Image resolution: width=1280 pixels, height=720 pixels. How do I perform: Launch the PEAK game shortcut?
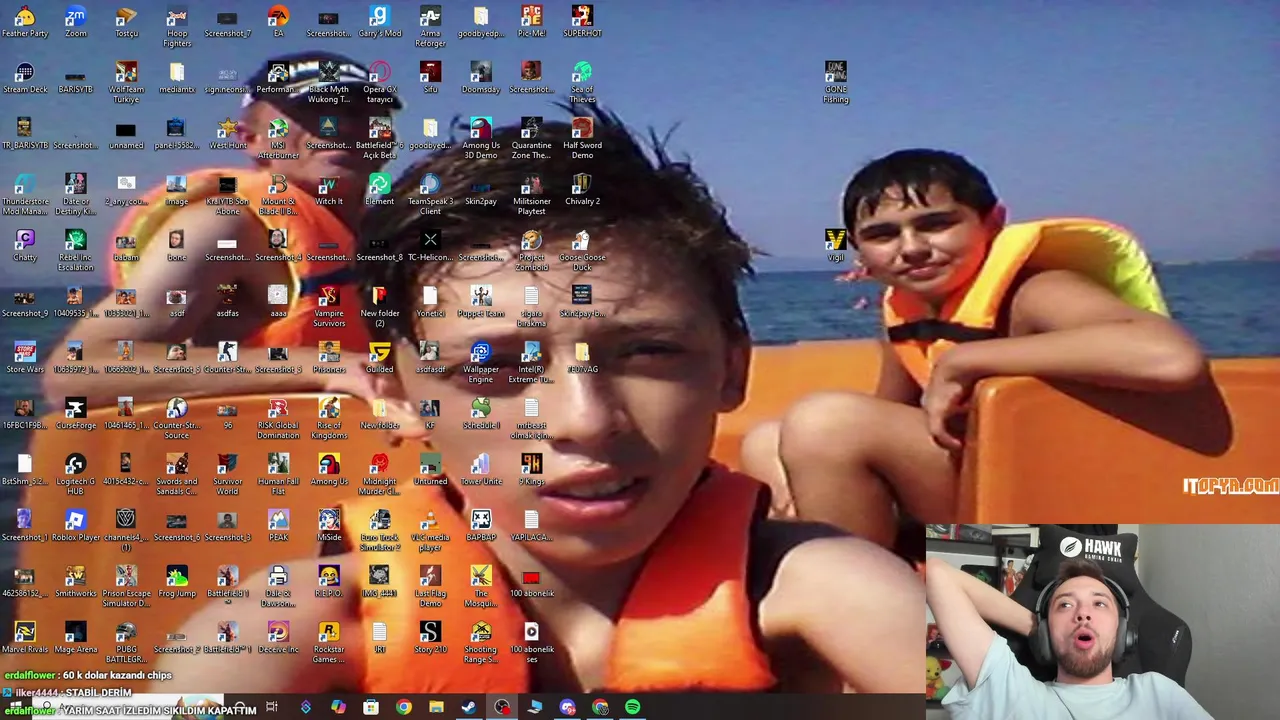coord(278,526)
